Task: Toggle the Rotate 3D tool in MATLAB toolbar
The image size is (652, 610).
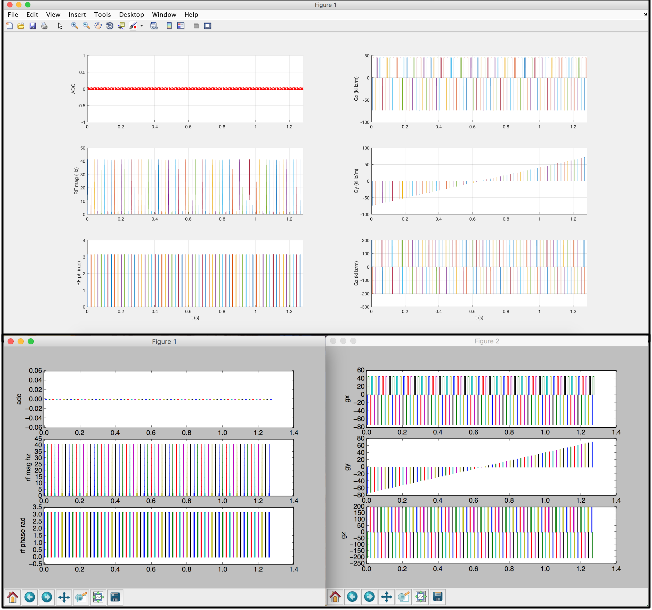Action: click(x=109, y=26)
